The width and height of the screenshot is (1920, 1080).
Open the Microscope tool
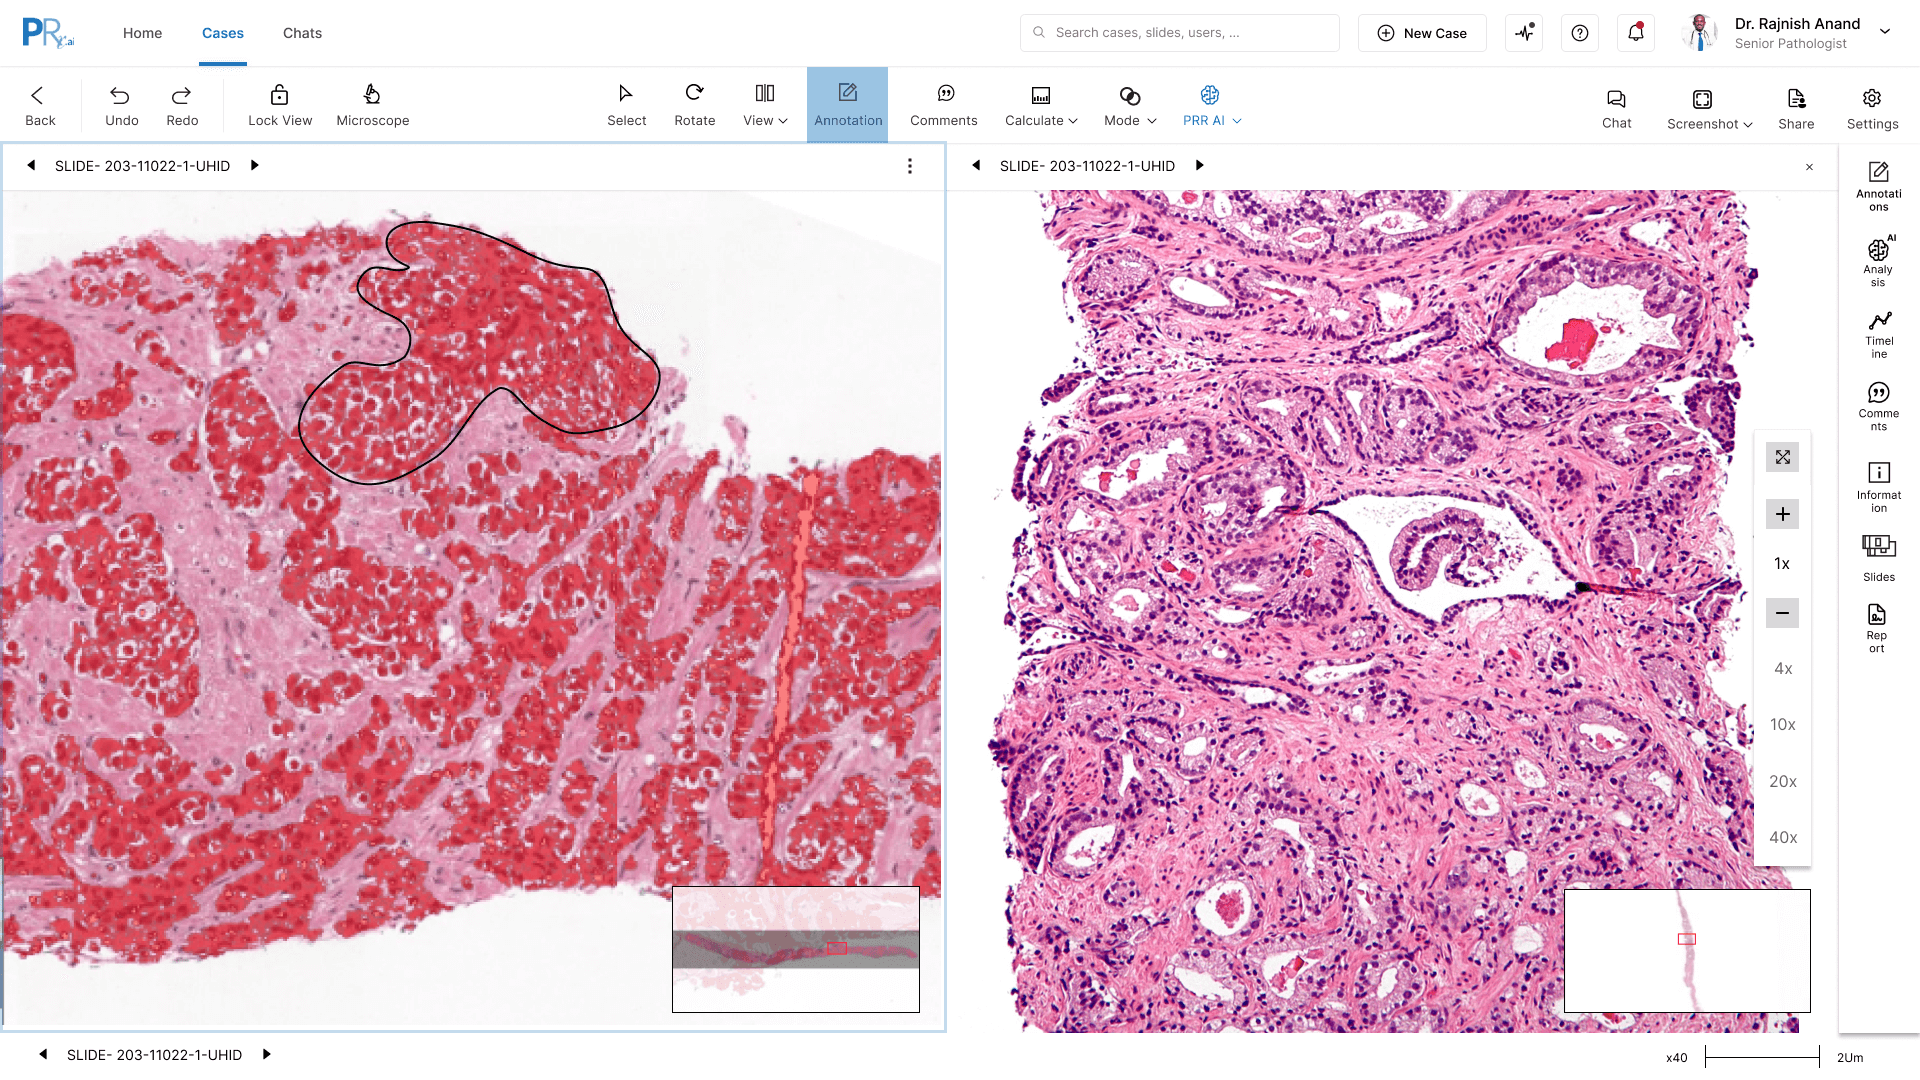coord(372,105)
